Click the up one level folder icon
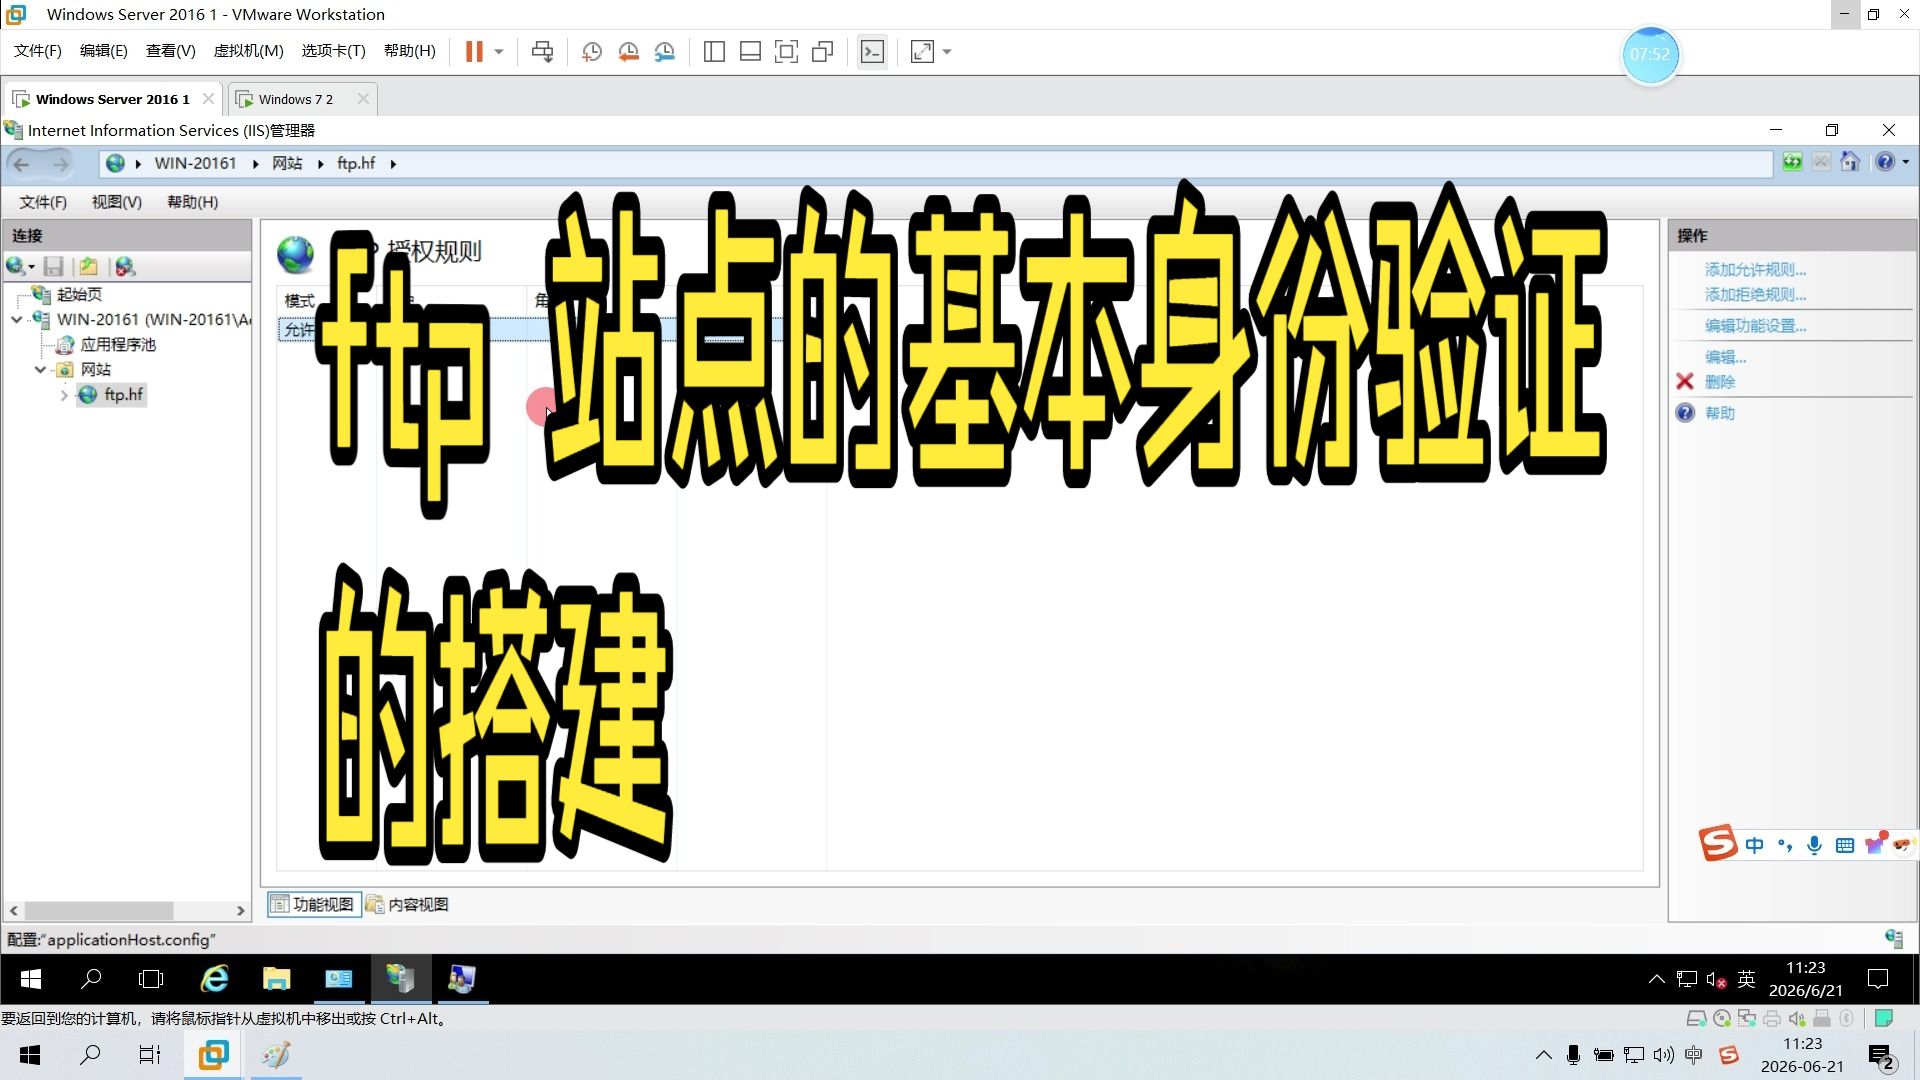 pyautogui.click(x=88, y=266)
